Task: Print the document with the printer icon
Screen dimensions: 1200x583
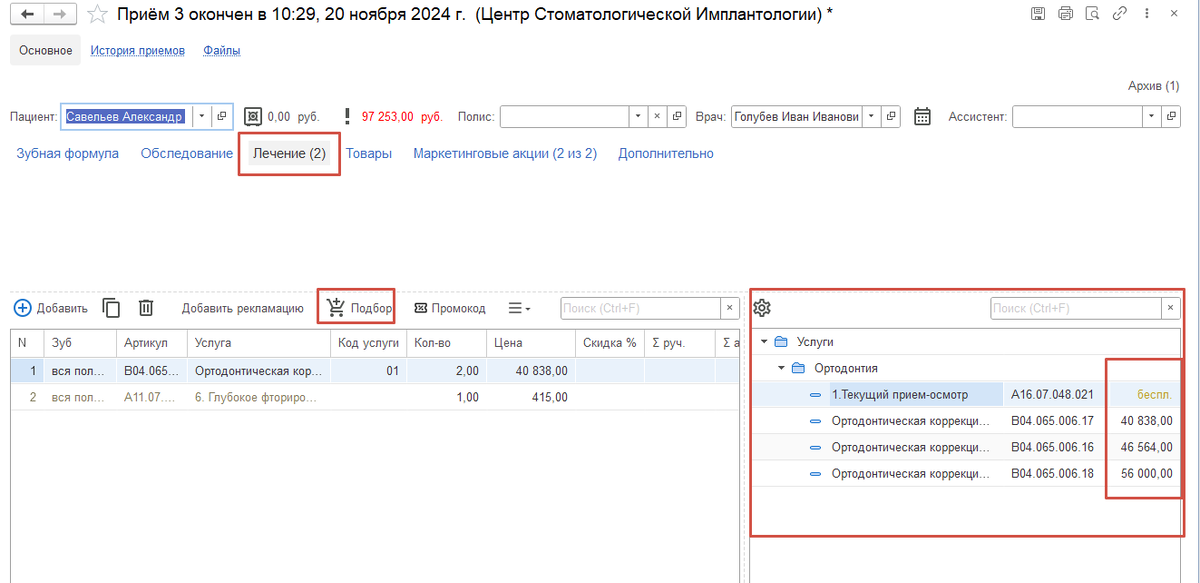Action: [x=1065, y=14]
